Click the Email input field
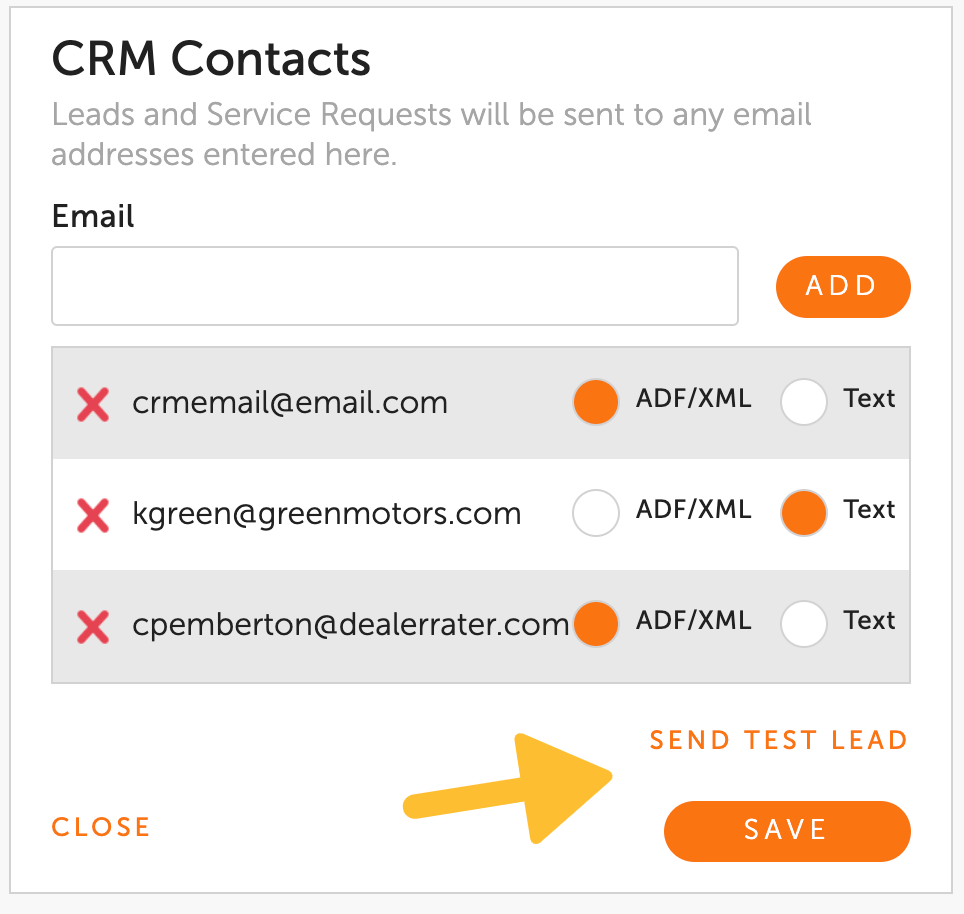This screenshot has height=914, width=964. point(395,286)
